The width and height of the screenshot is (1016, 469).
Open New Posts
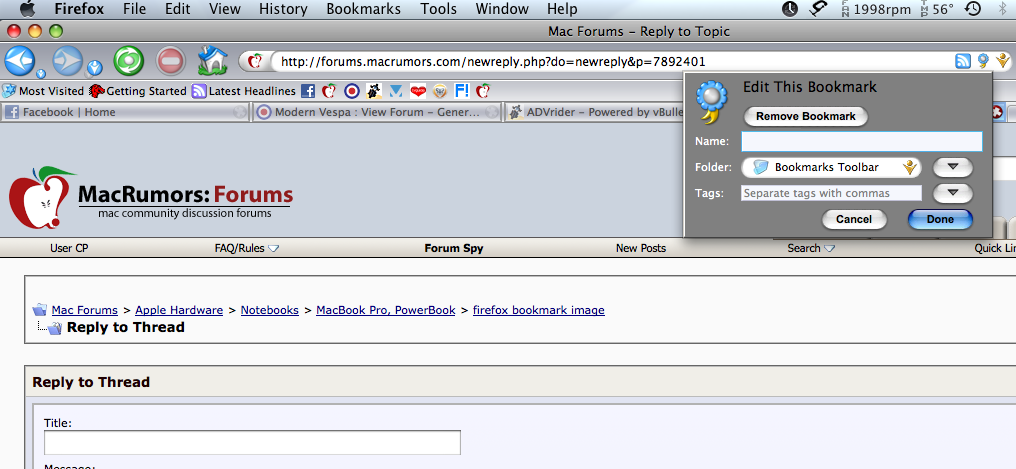click(641, 248)
